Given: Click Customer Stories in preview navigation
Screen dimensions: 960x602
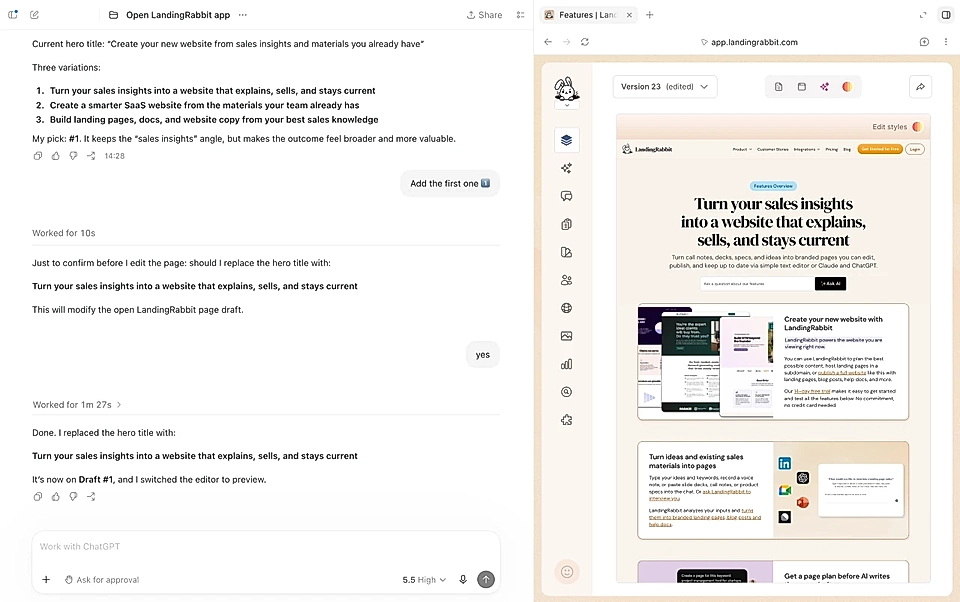Looking at the screenshot, I should click(773, 149).
